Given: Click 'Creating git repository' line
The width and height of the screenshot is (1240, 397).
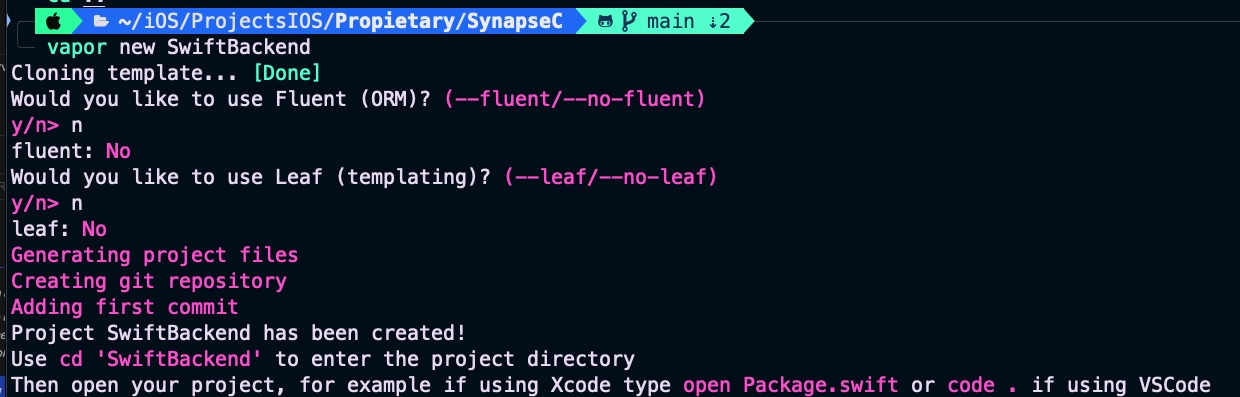Looking at the screenshot, I should tap(149, 281).
